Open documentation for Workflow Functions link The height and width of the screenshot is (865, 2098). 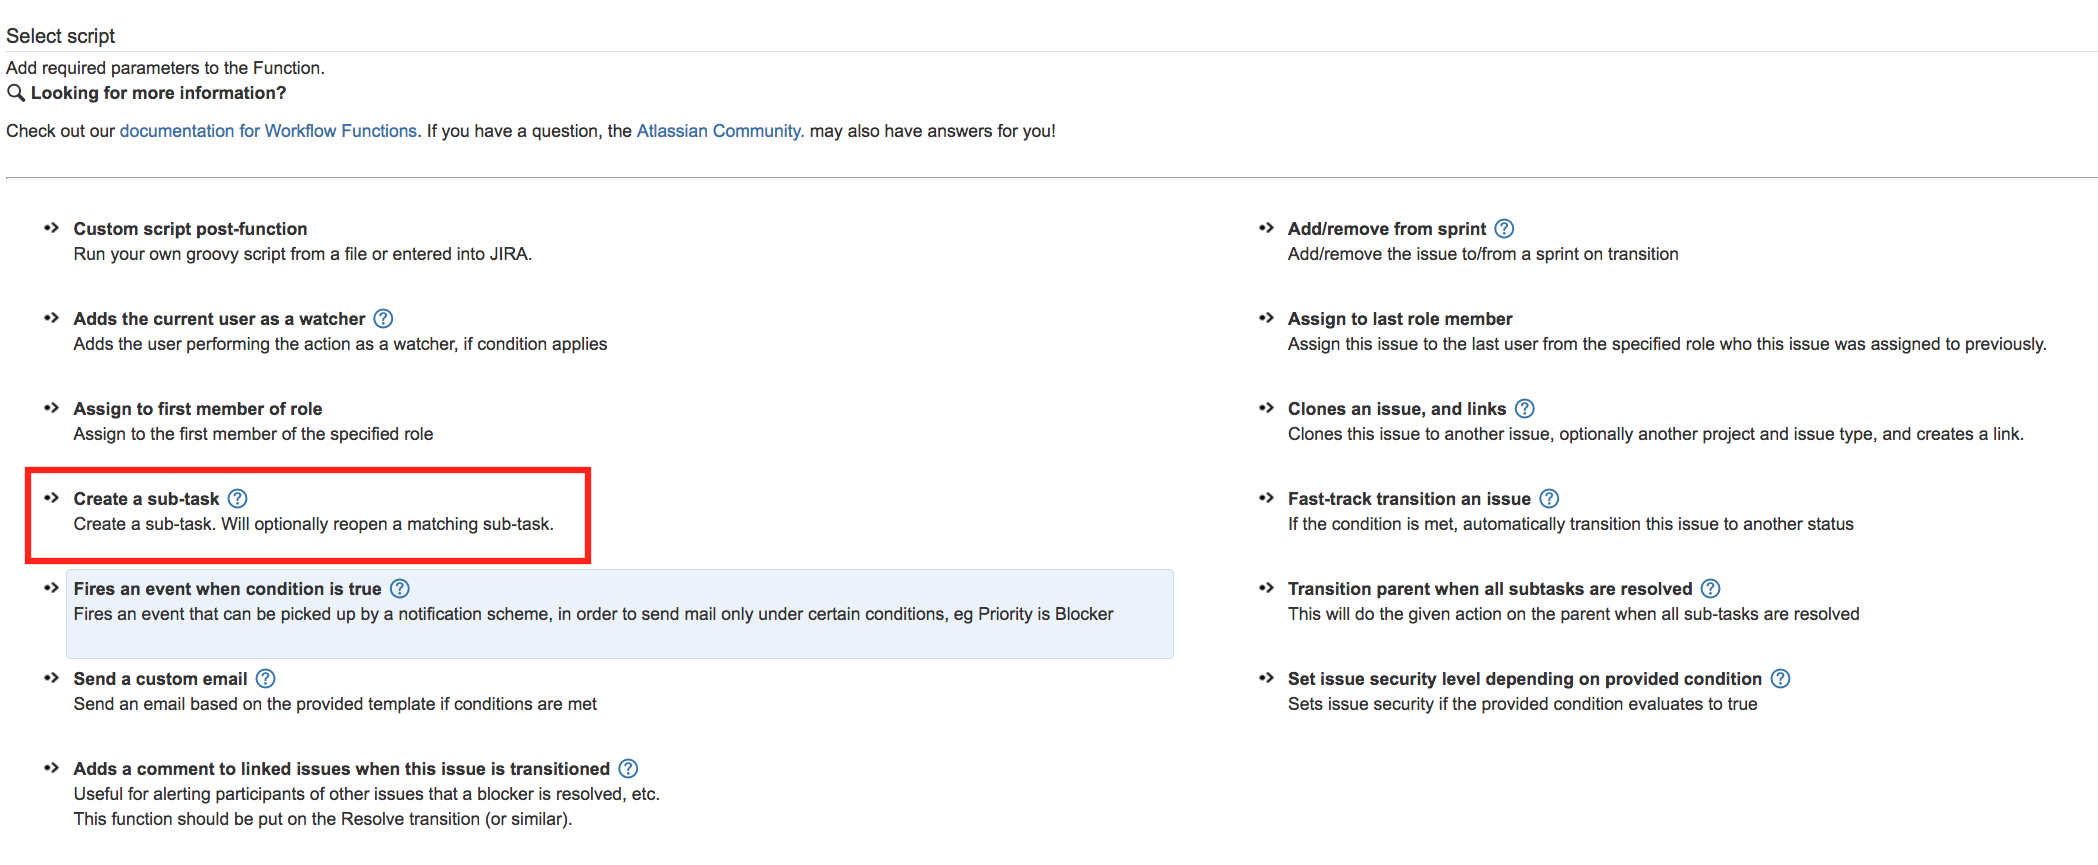(x=268, y=131)
